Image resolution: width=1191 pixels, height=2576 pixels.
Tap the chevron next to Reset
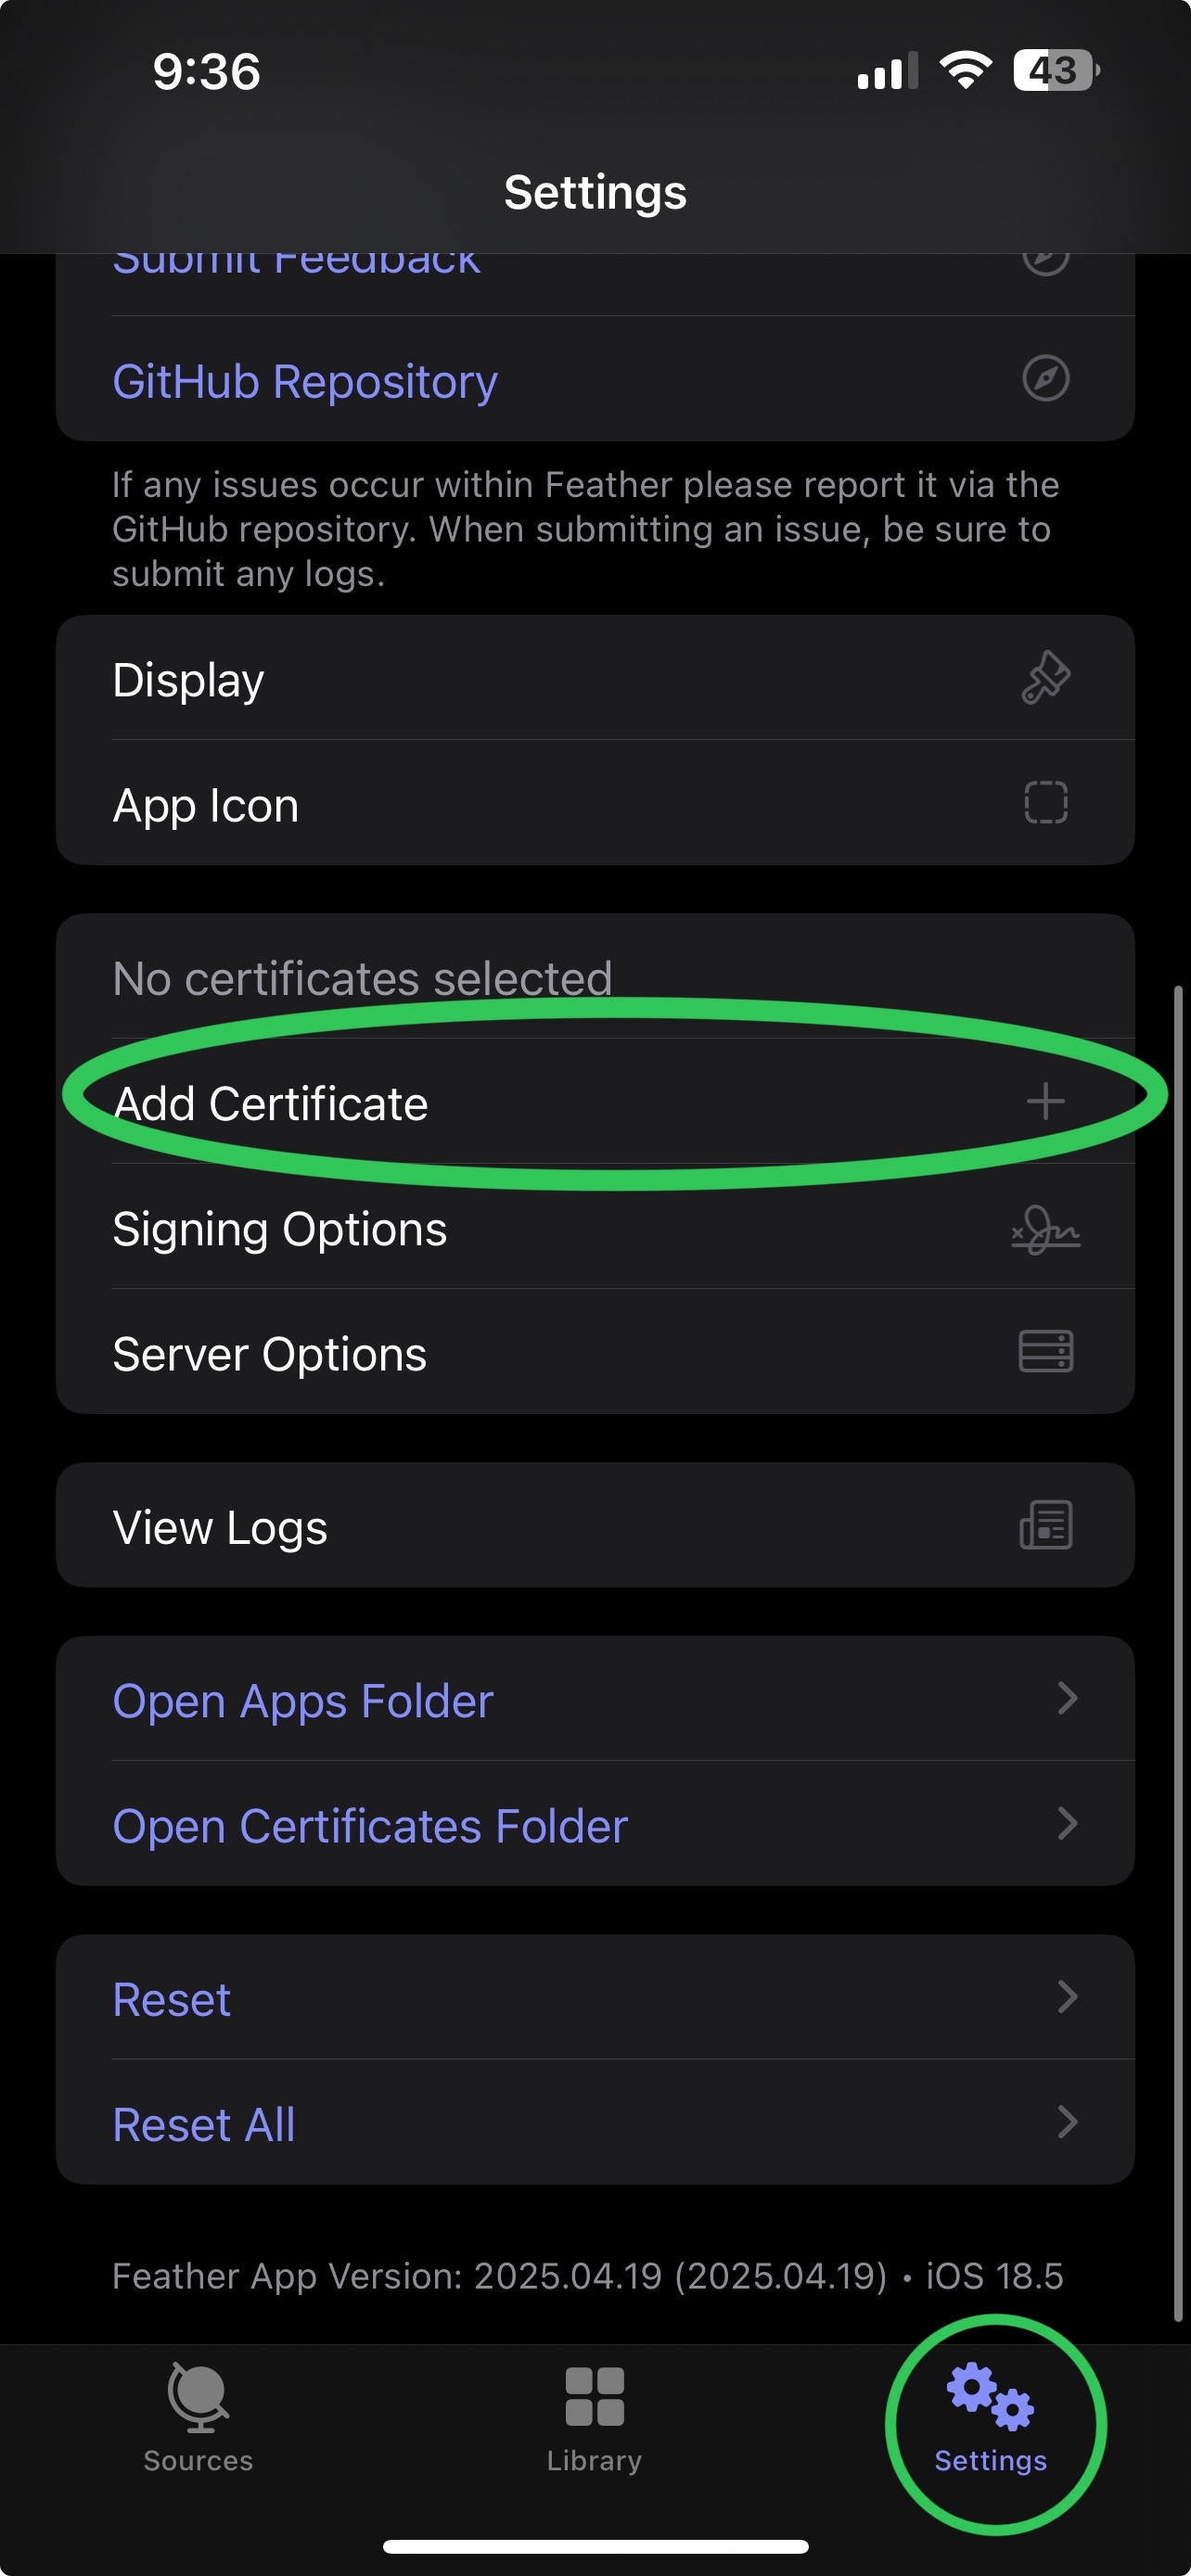coord(1067,1997)
